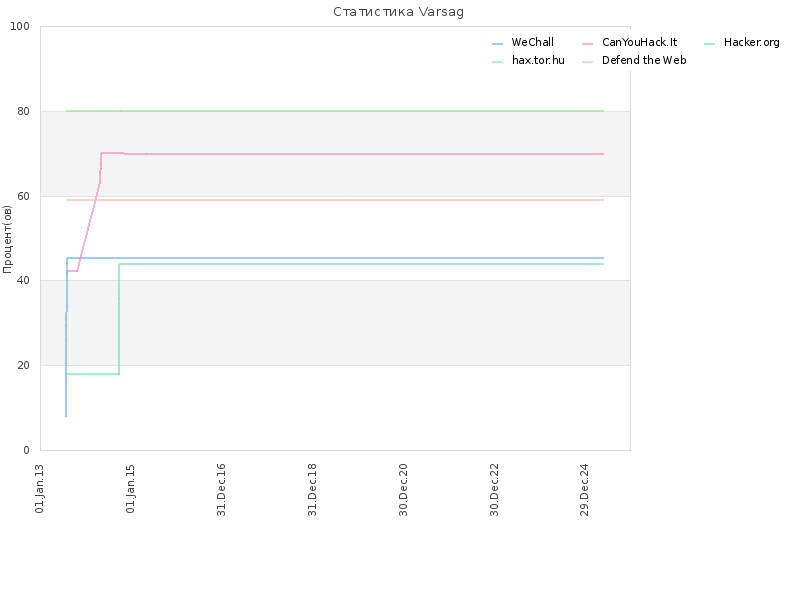Click the 01.Jan.13 date axis label
The height and width of the screenshot is (600, 800).
pyautogui.click(x=39, y=489)
